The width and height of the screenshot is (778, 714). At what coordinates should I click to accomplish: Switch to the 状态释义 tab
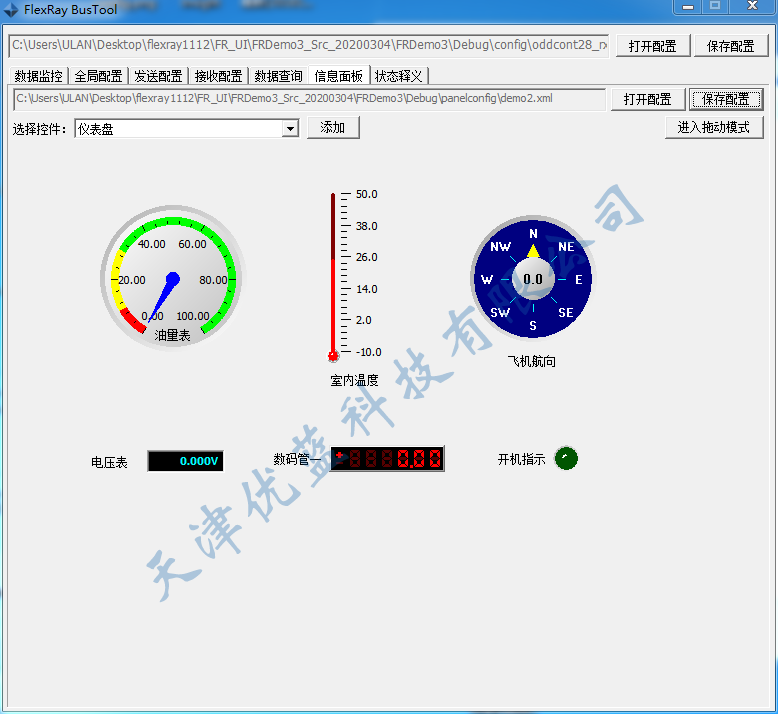398,76
